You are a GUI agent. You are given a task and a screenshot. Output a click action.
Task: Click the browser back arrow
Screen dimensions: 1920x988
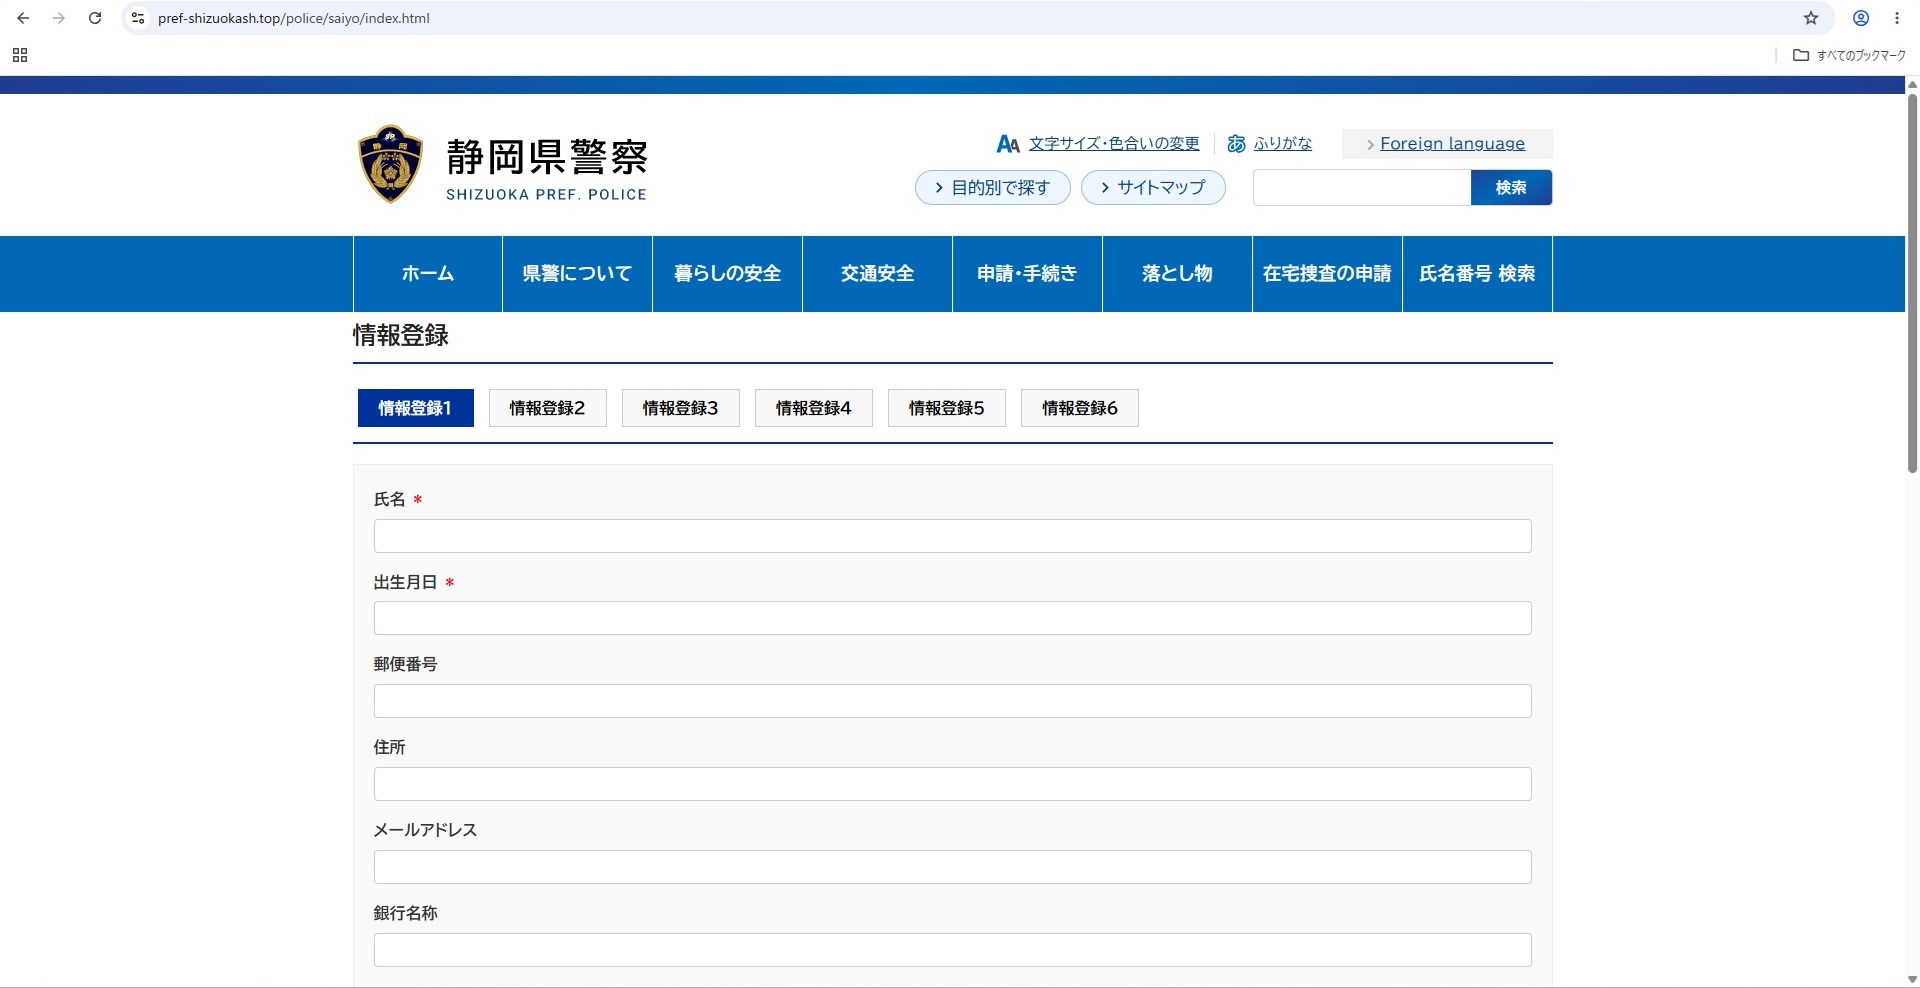[23, 18]
